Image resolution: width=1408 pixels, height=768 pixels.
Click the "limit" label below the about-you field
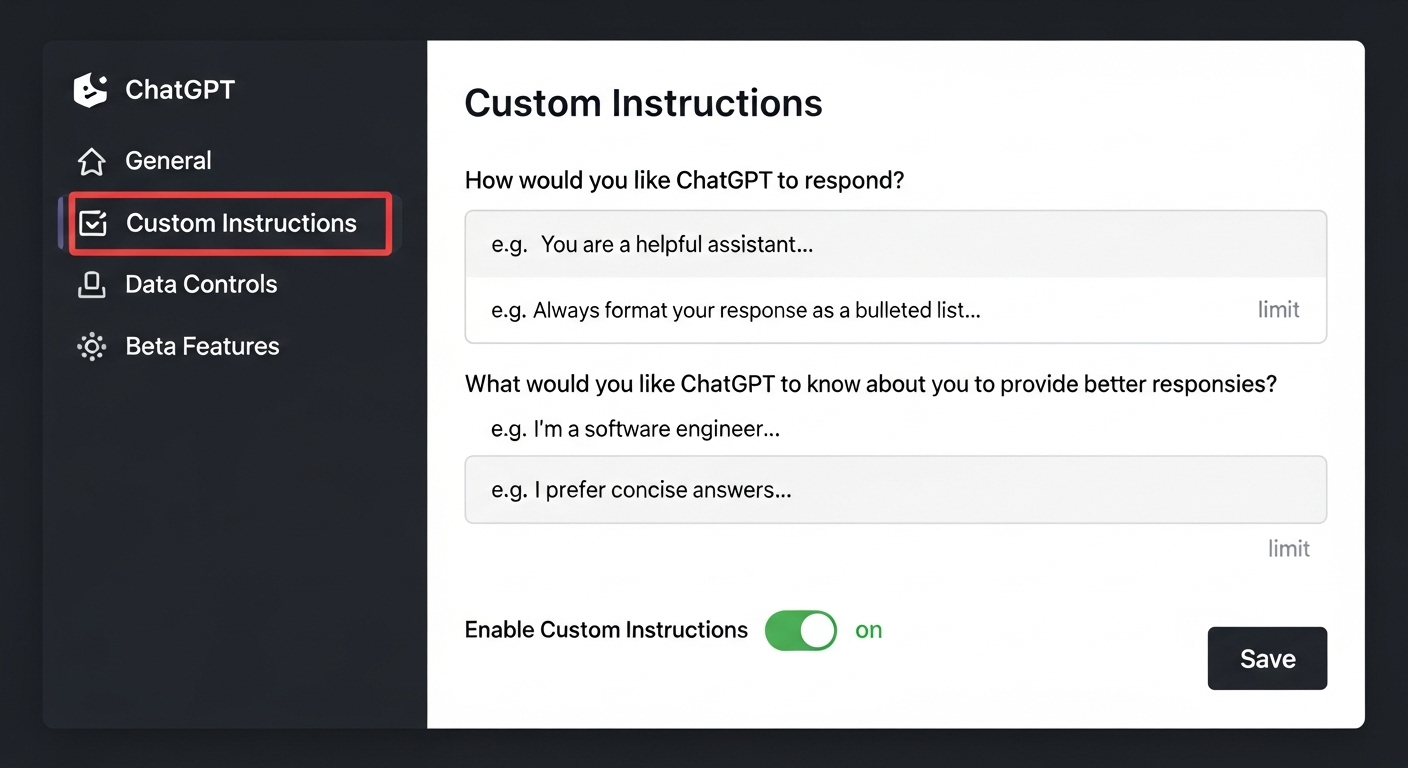point(1288,549)
